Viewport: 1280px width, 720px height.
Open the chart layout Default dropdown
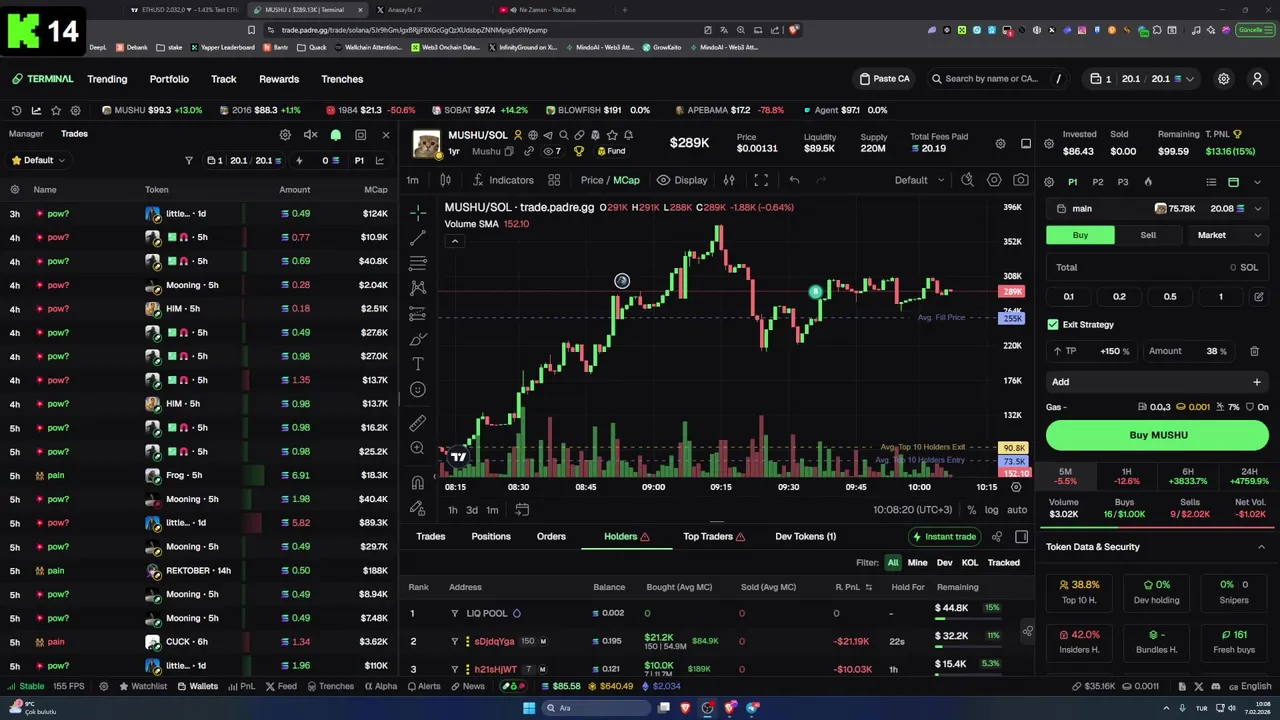(x=919, y=180)
